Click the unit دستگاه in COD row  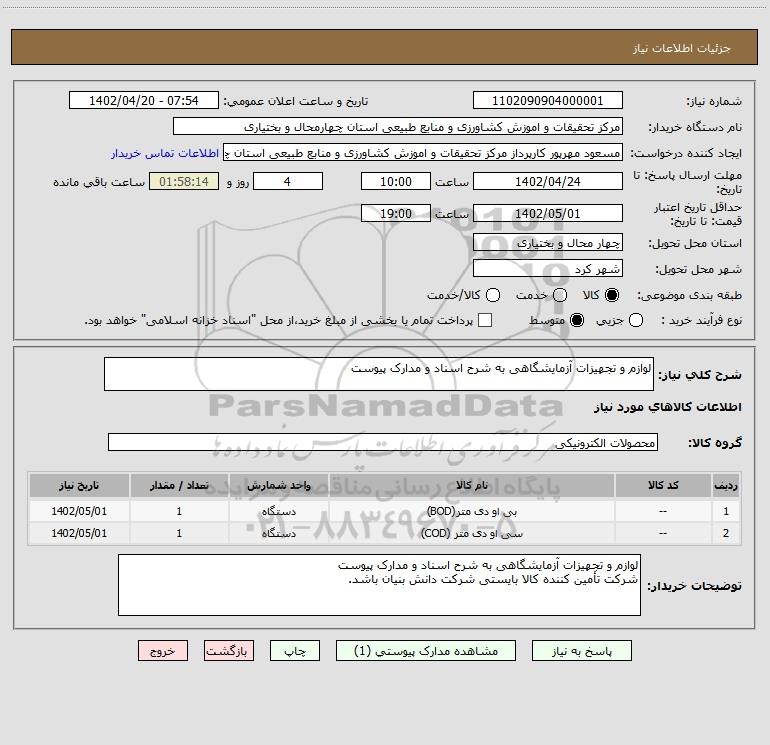point(278,533)
